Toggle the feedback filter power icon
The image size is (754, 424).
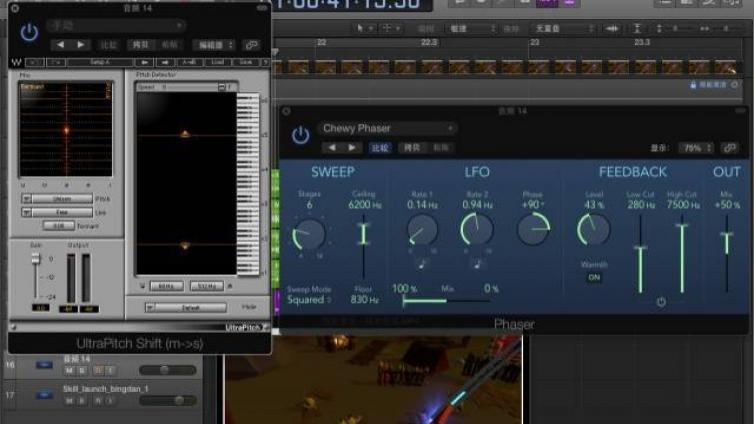click(661, 302)
